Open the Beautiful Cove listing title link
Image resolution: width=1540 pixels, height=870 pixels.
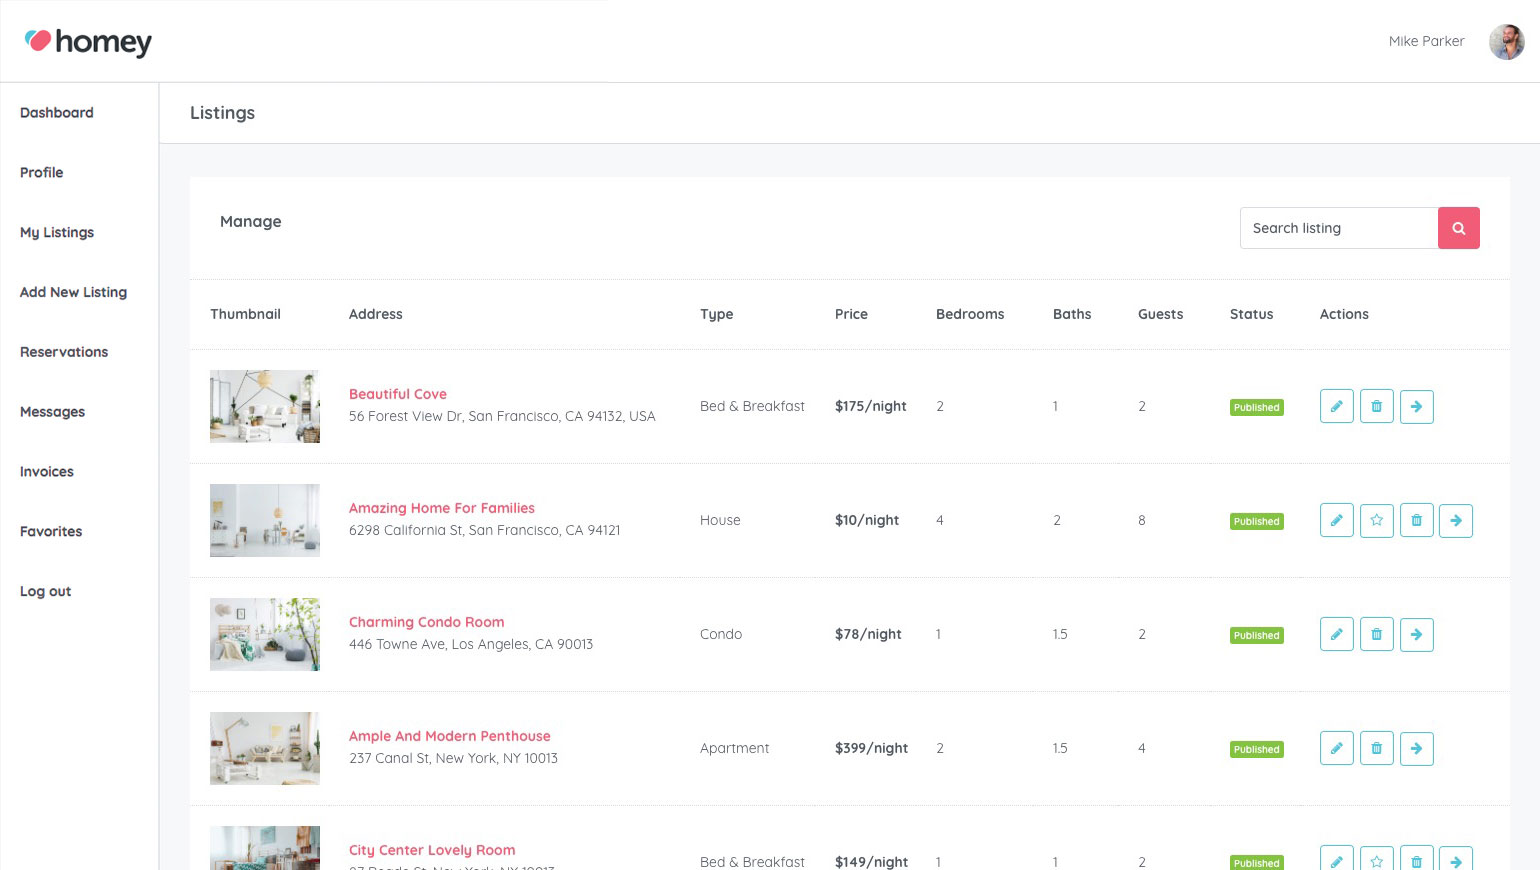pyautogui.click(x=398, y=394)
